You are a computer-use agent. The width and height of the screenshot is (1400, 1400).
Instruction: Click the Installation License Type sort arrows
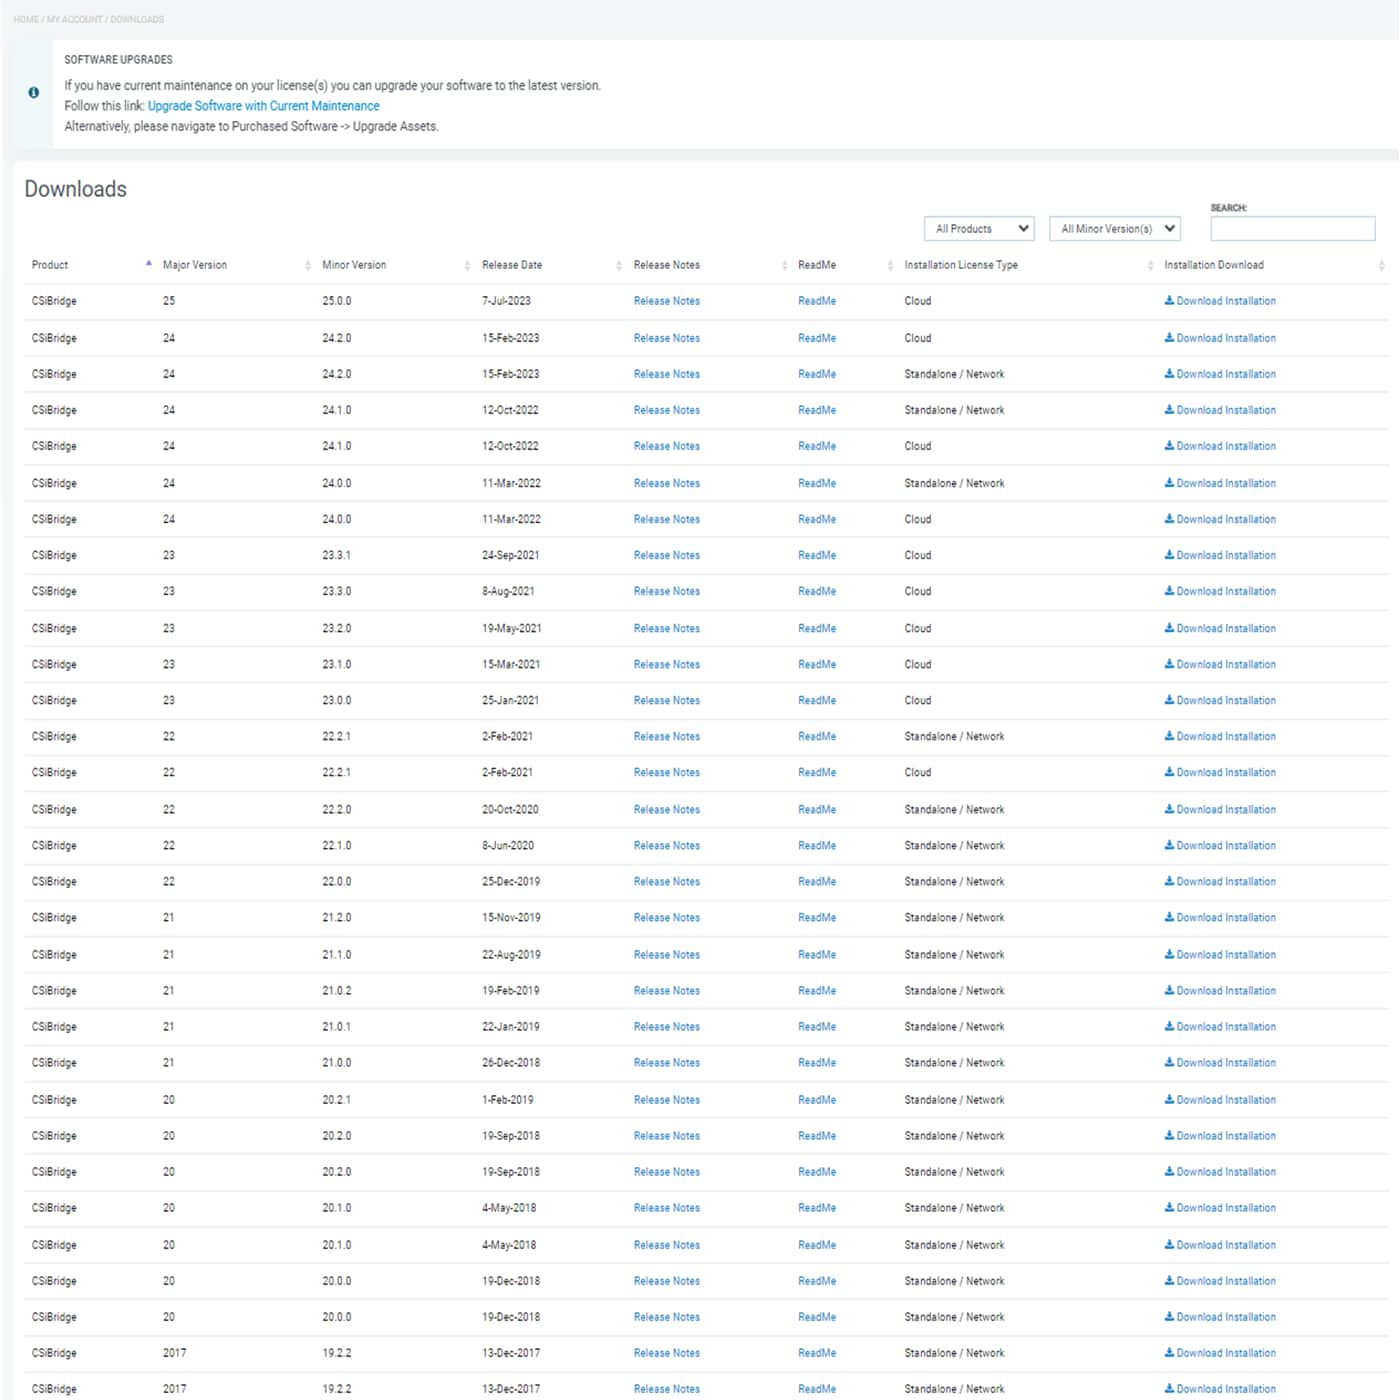coord(1150,265)
